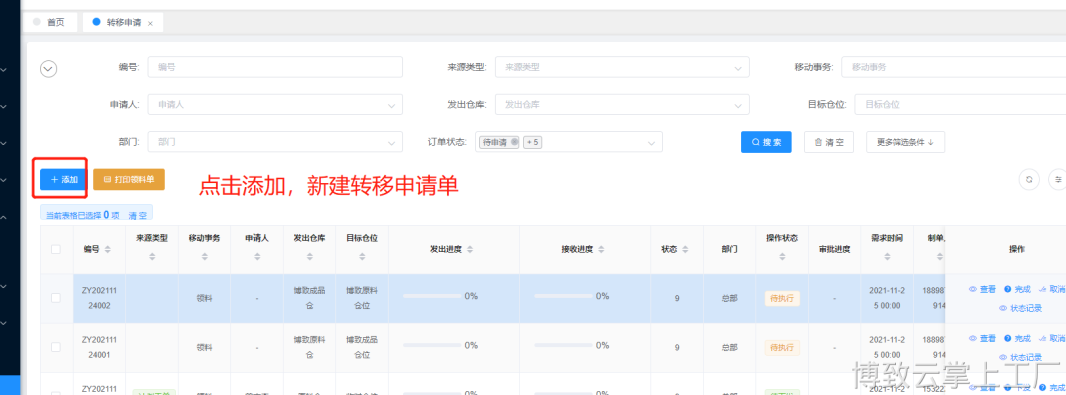Open 状态记录 for order ZY20211124002
This screenshot has width=1066, height=395.
pyautogui.click(x=1020, y=308)
